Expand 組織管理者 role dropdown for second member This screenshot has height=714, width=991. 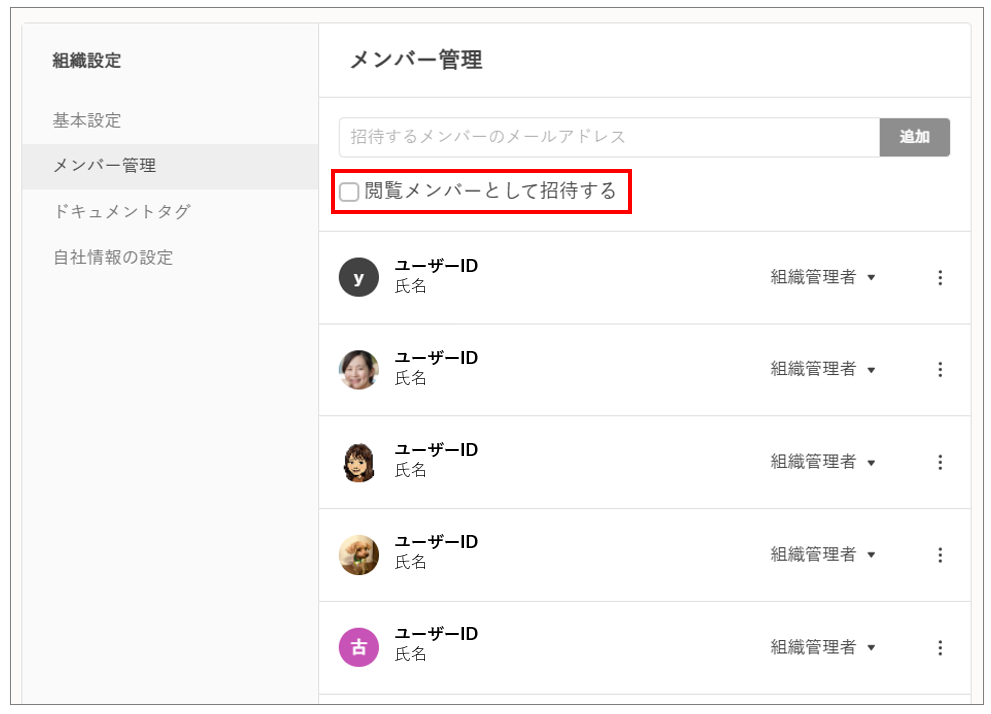pyautogui.click(x=822, y=370)
